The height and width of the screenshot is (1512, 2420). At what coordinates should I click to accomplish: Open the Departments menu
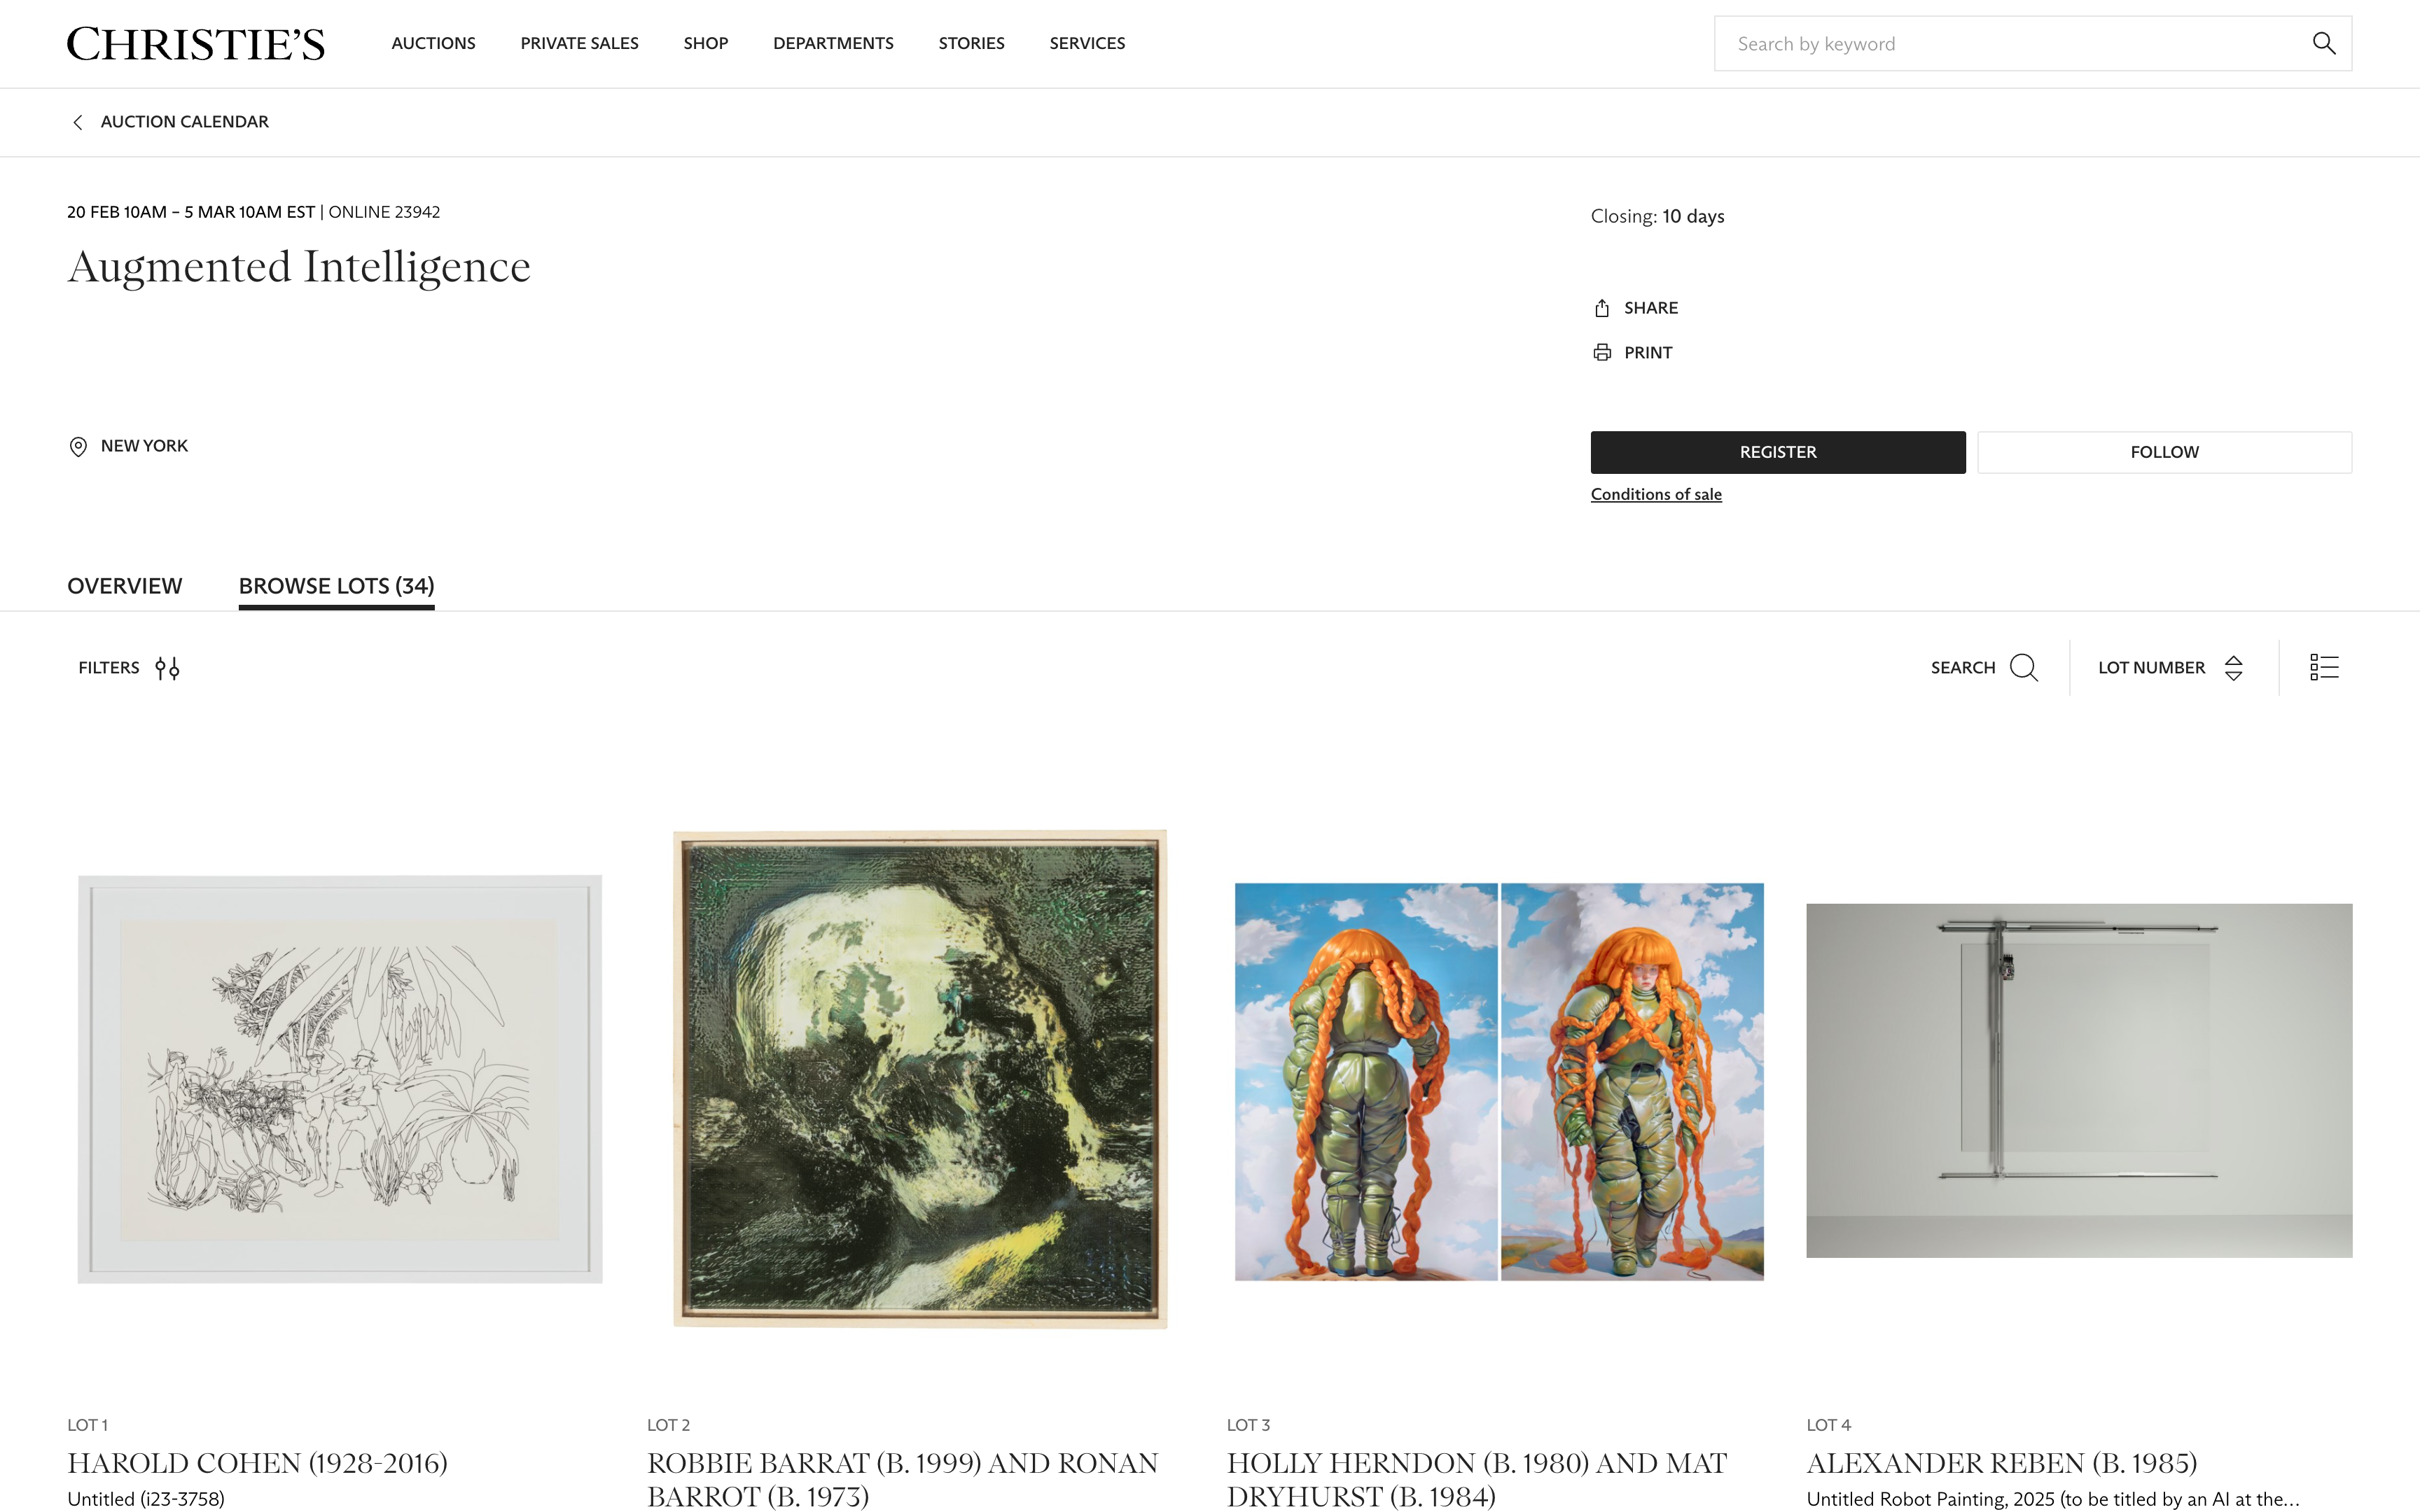(833, 43)
